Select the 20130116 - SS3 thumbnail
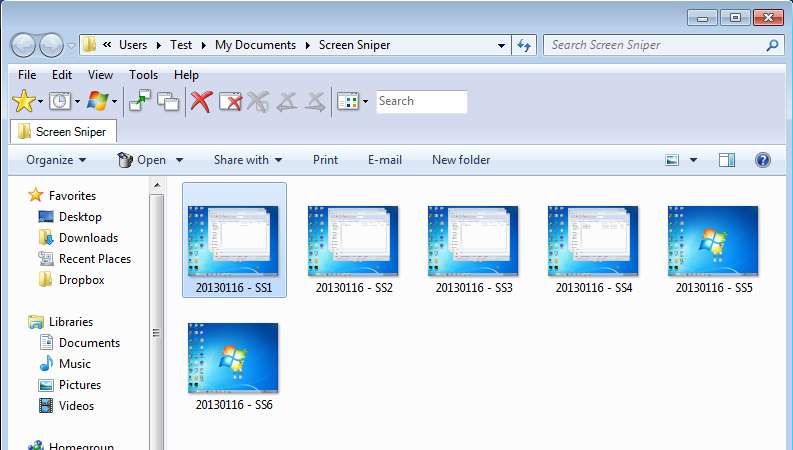Viewport: 793px width, 450px height. coord(474,250)
